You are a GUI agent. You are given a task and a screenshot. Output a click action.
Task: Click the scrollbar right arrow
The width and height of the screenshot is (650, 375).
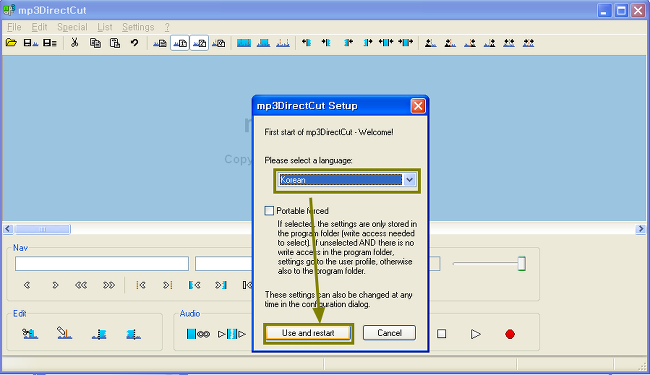(640, 229)
